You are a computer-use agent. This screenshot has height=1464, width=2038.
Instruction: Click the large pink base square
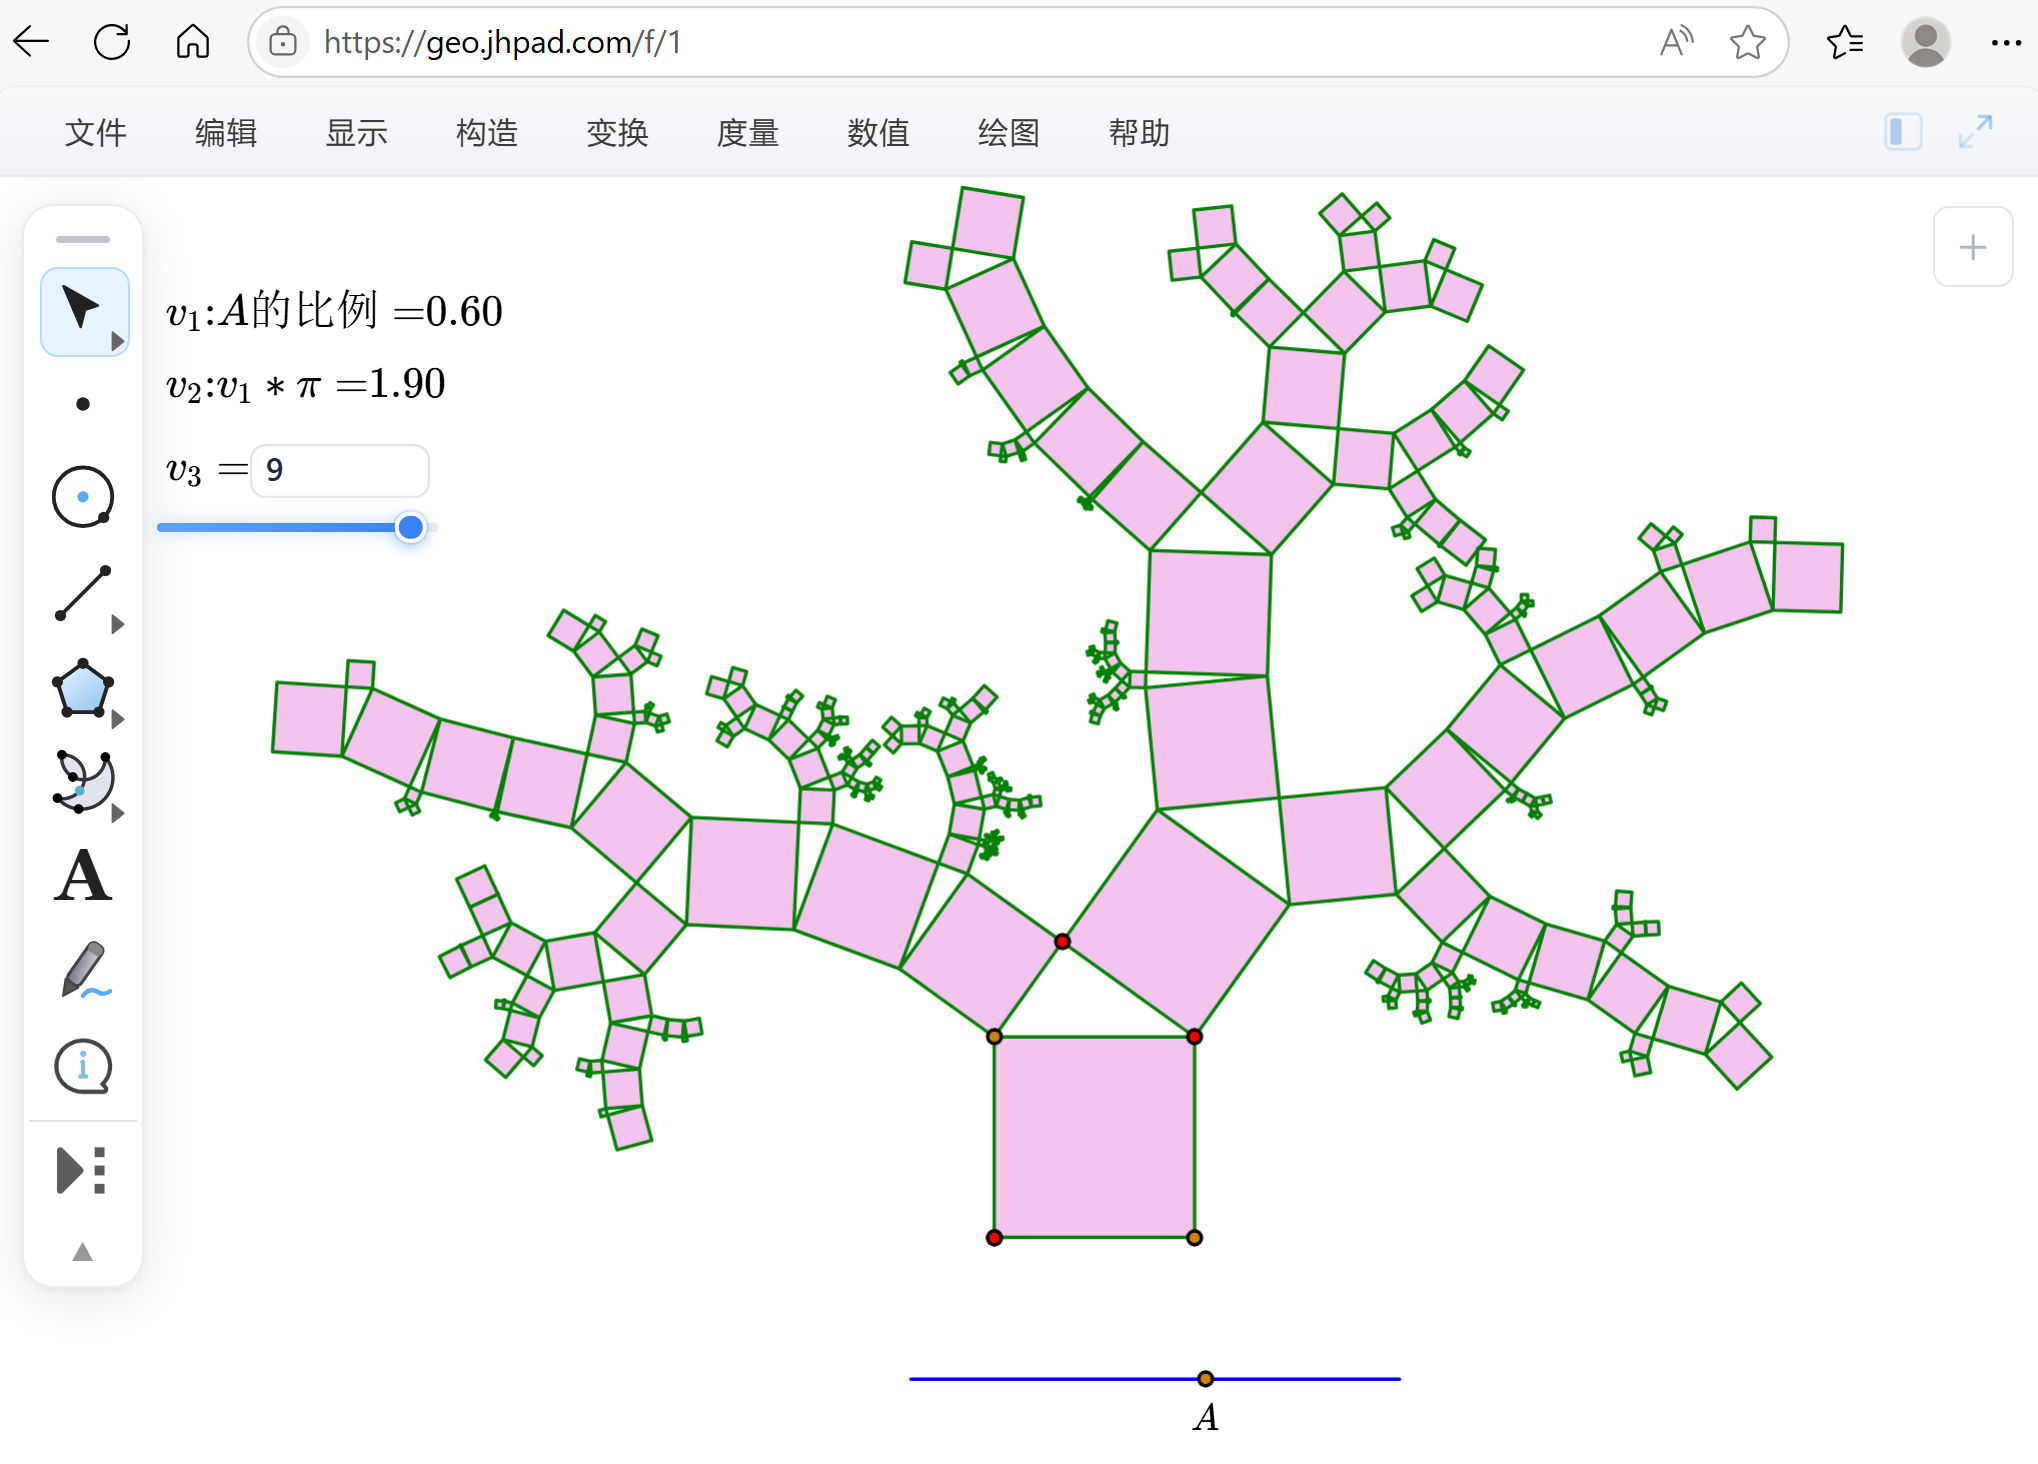[1094, 1137]
